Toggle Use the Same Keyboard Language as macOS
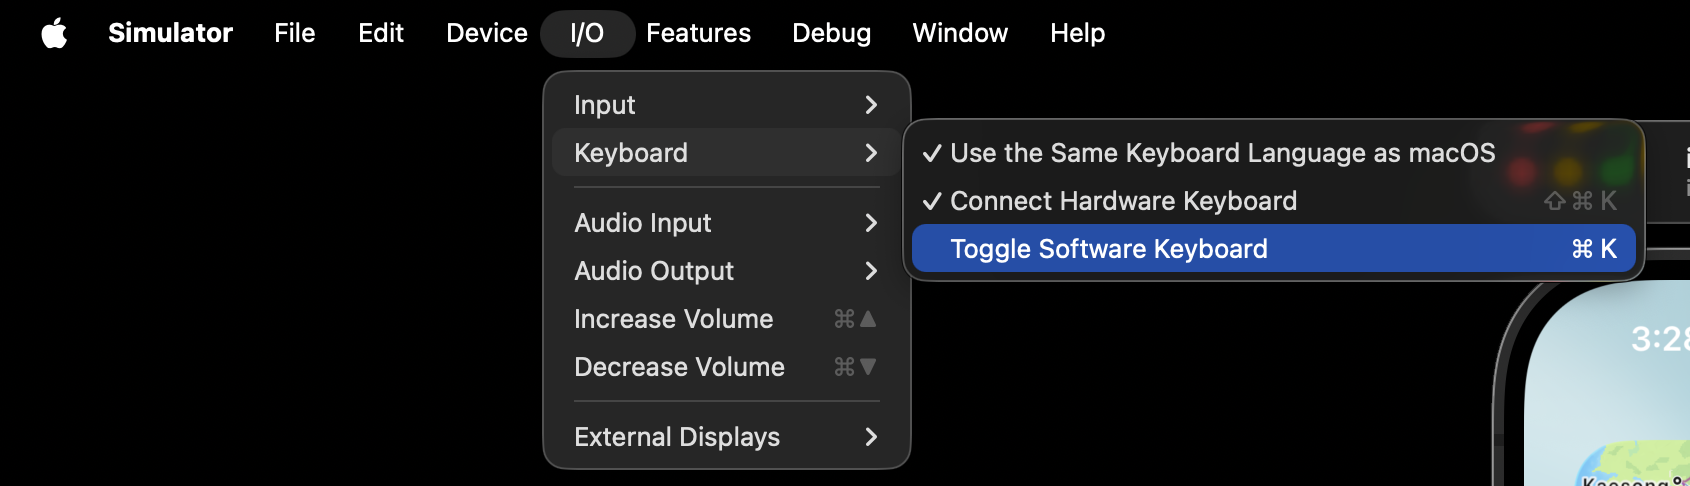 pyautogui.click(x=1222, y=153)
